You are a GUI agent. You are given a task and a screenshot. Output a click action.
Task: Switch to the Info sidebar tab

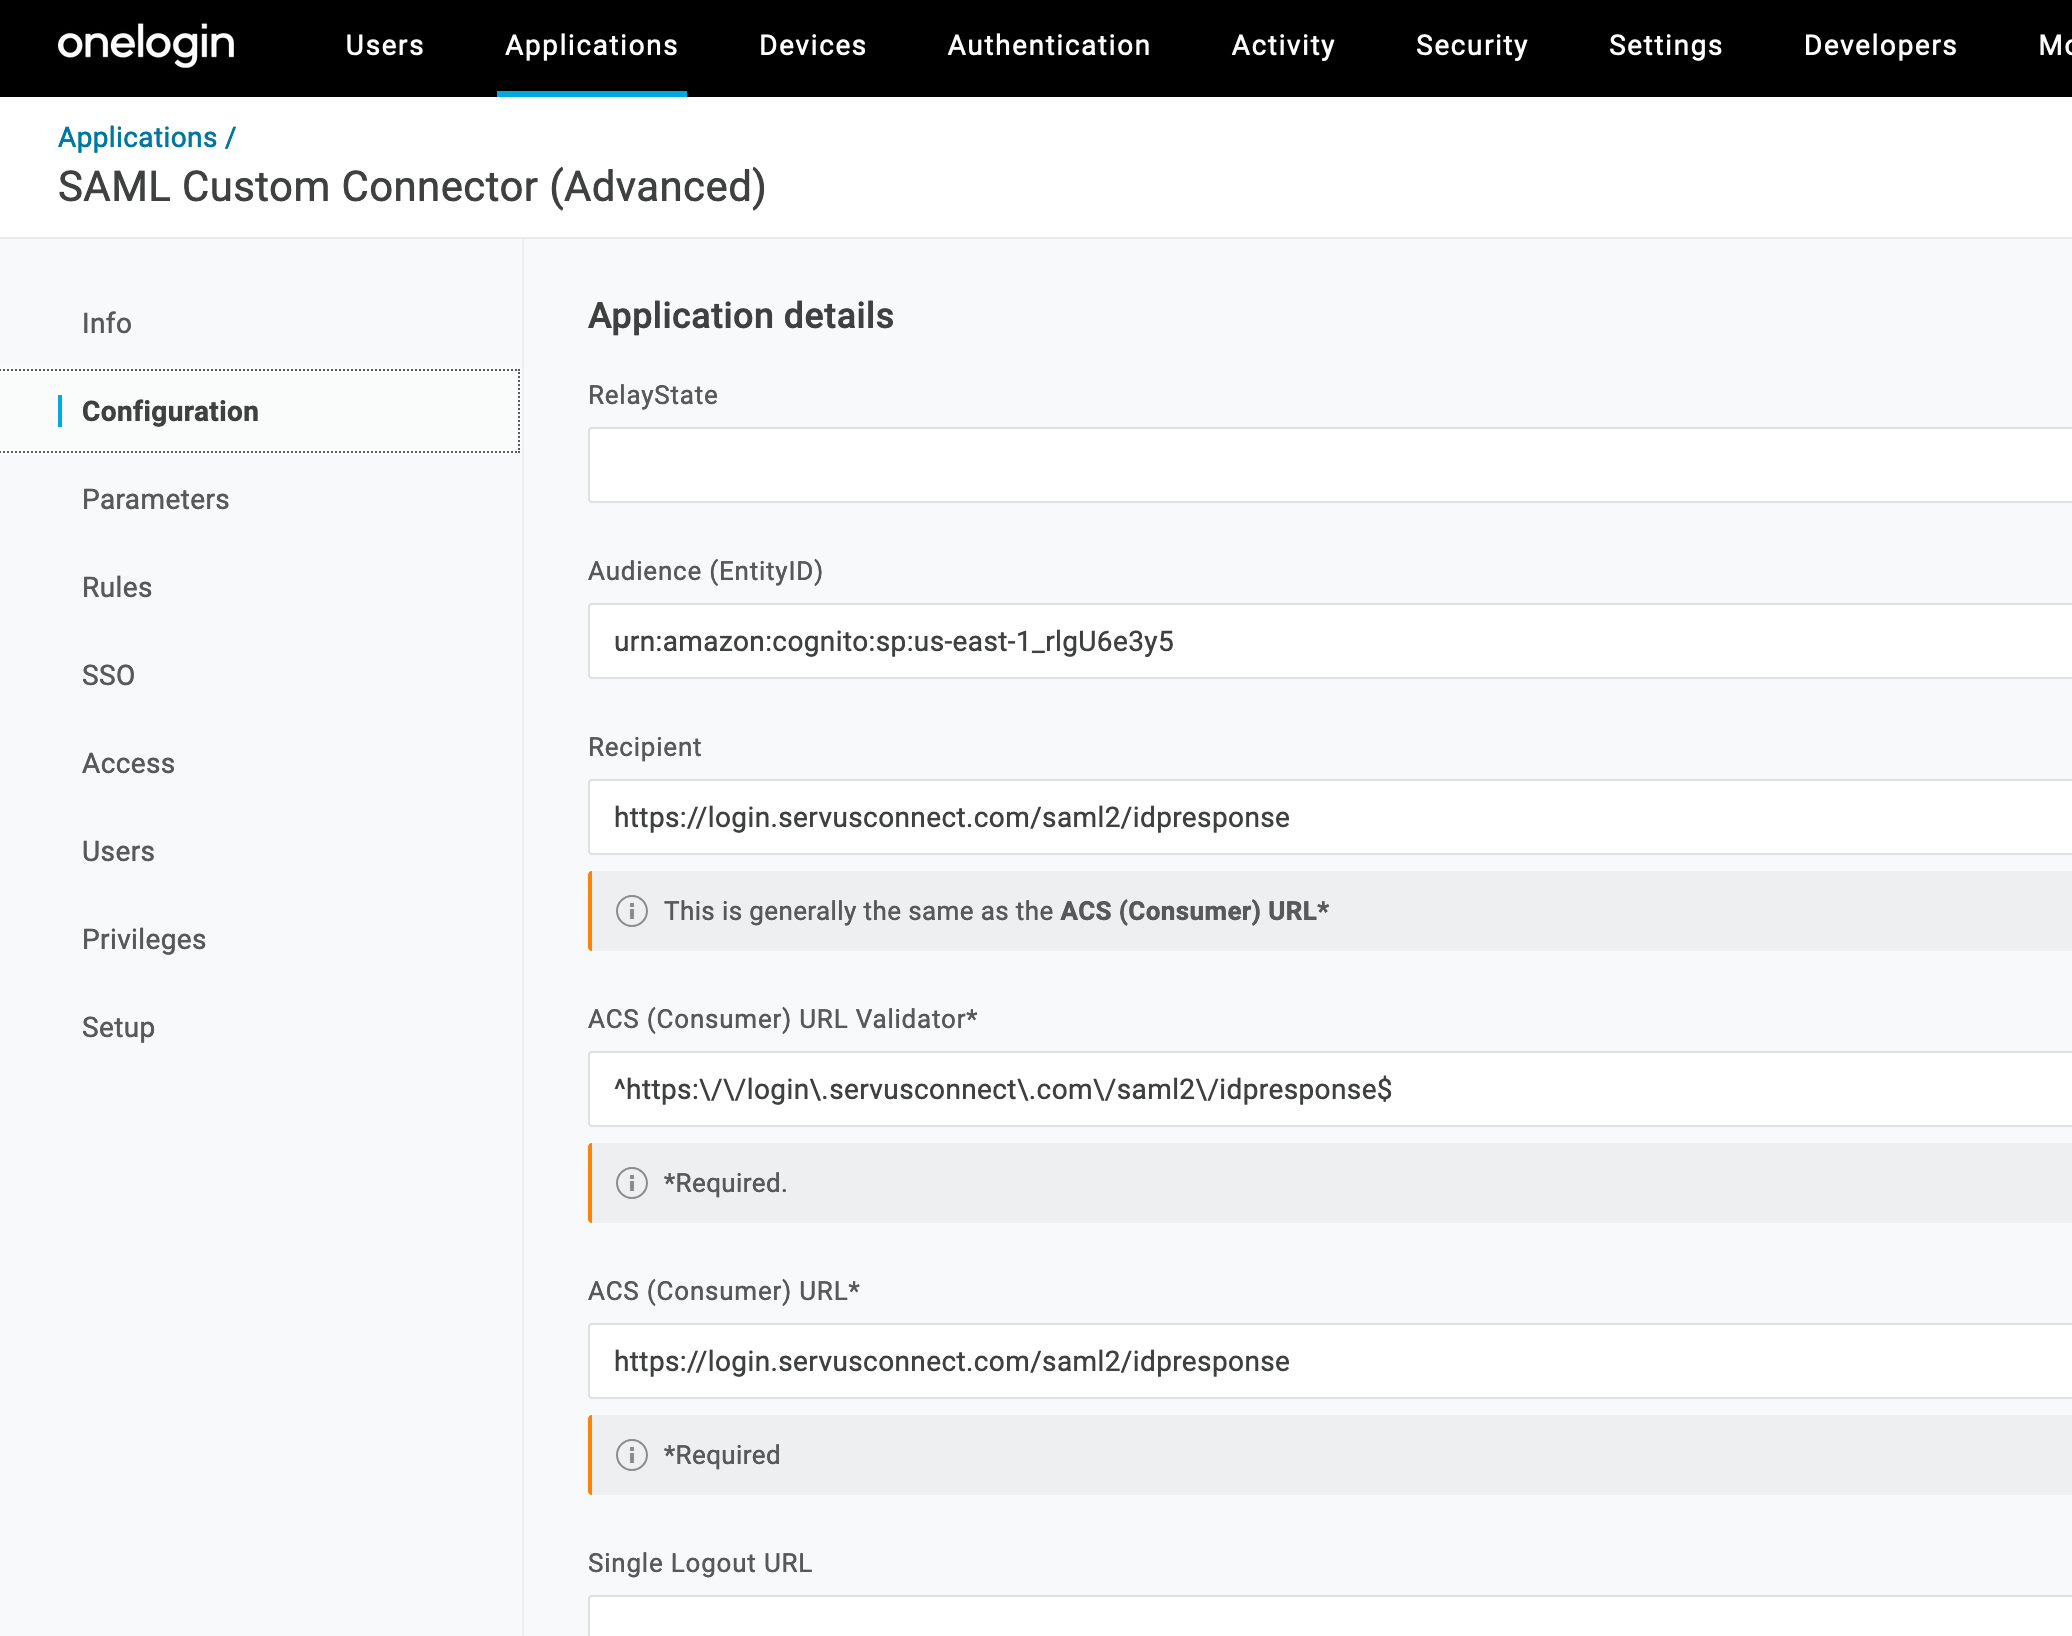click(107, 323)
